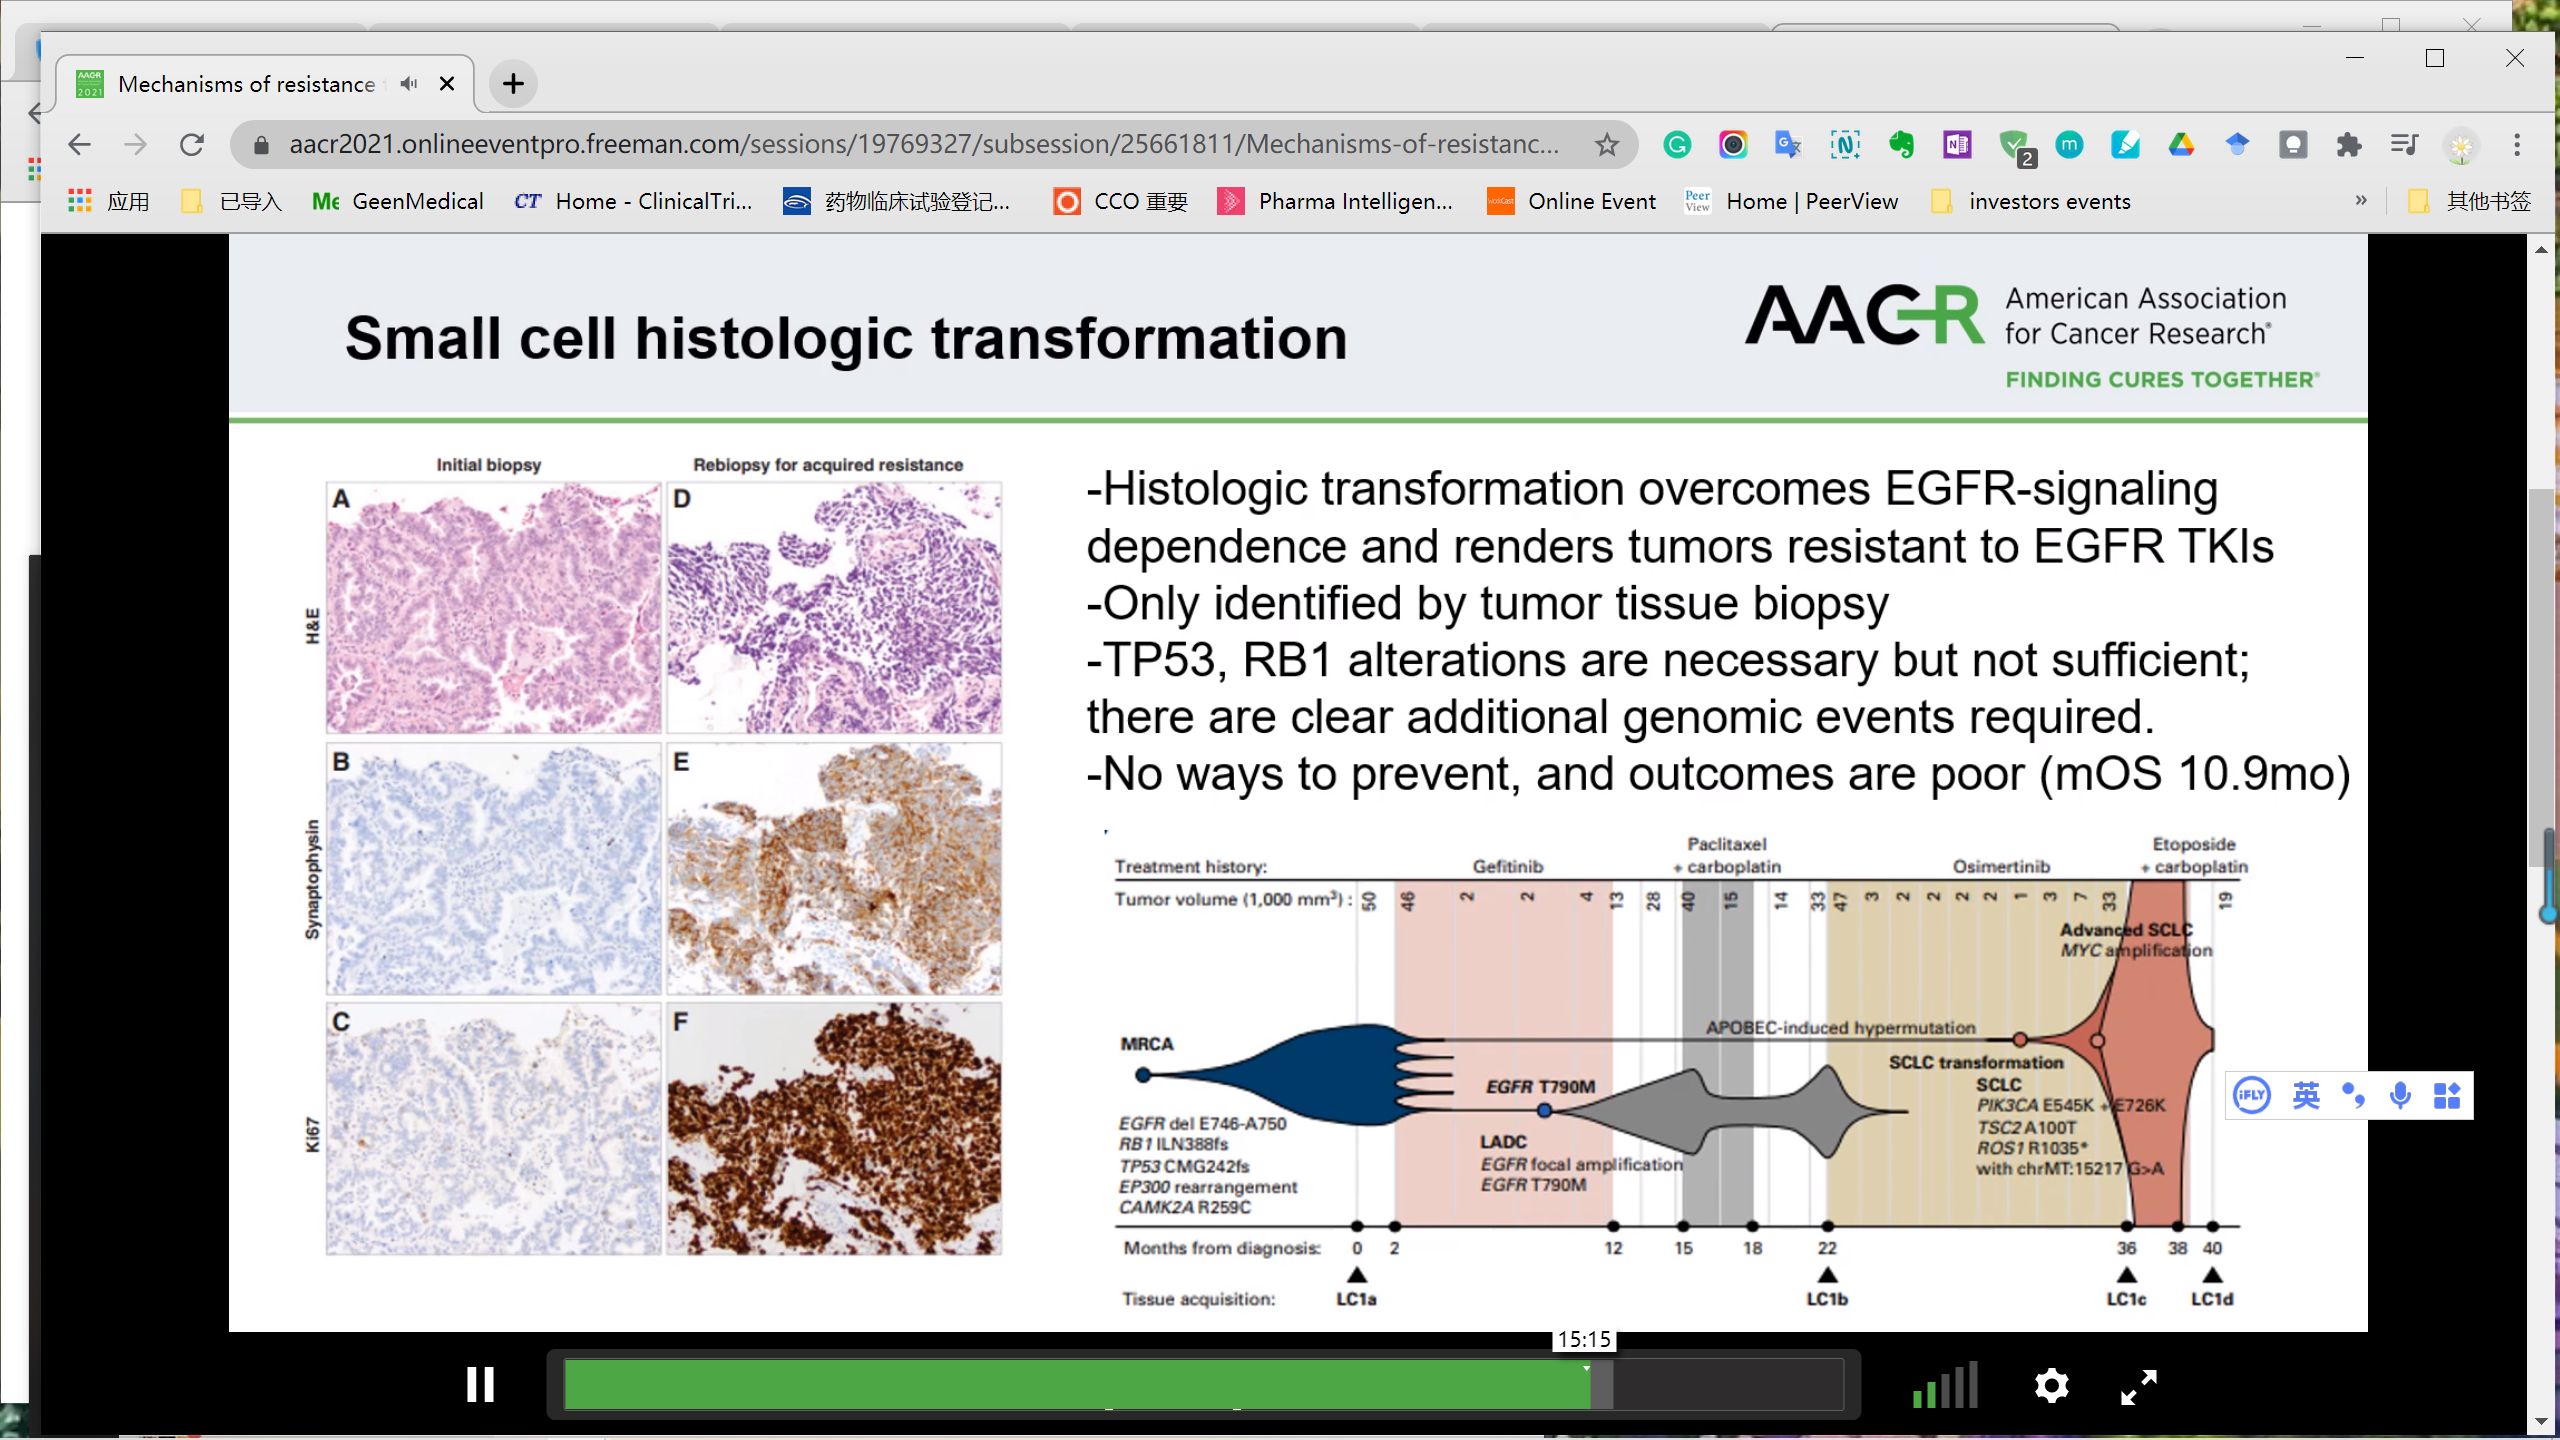This screenshot has height=1440, width=2560.
Task: Toggle iFLY punctuation mode
Action: click(x=2353, y=1096)
